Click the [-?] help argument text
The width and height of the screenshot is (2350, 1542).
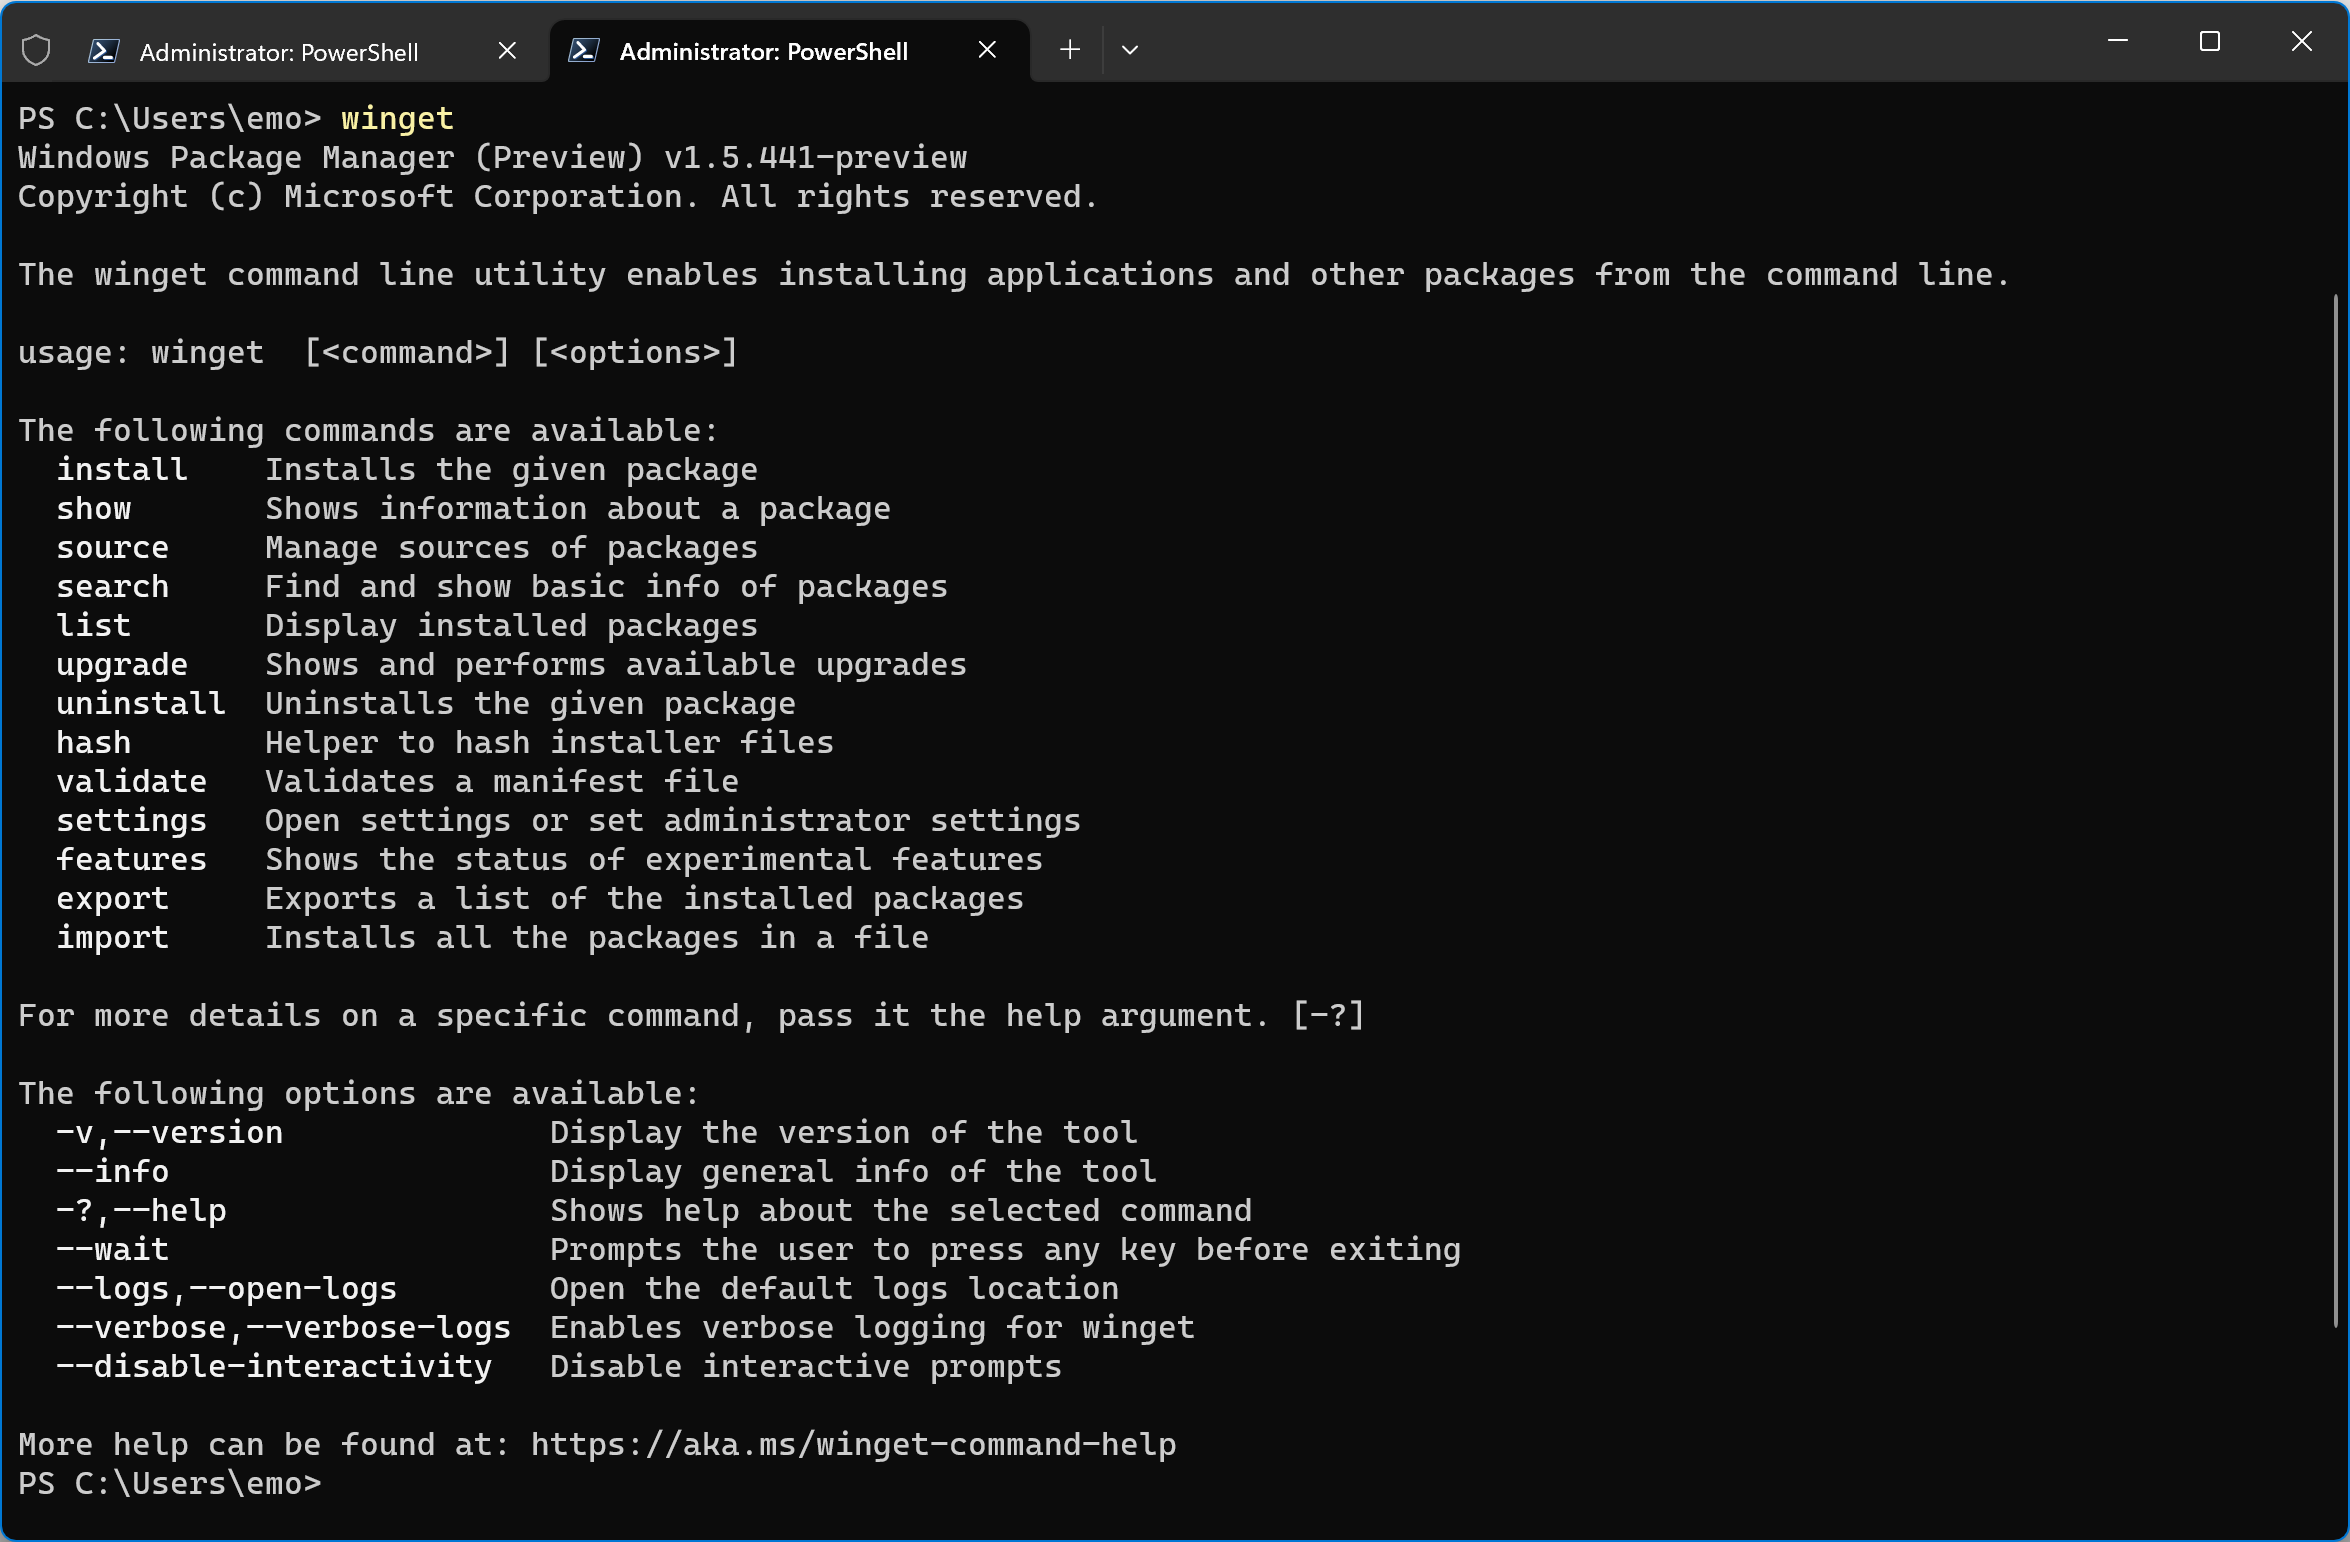pyautogui.click(x=1328, y=1016)
